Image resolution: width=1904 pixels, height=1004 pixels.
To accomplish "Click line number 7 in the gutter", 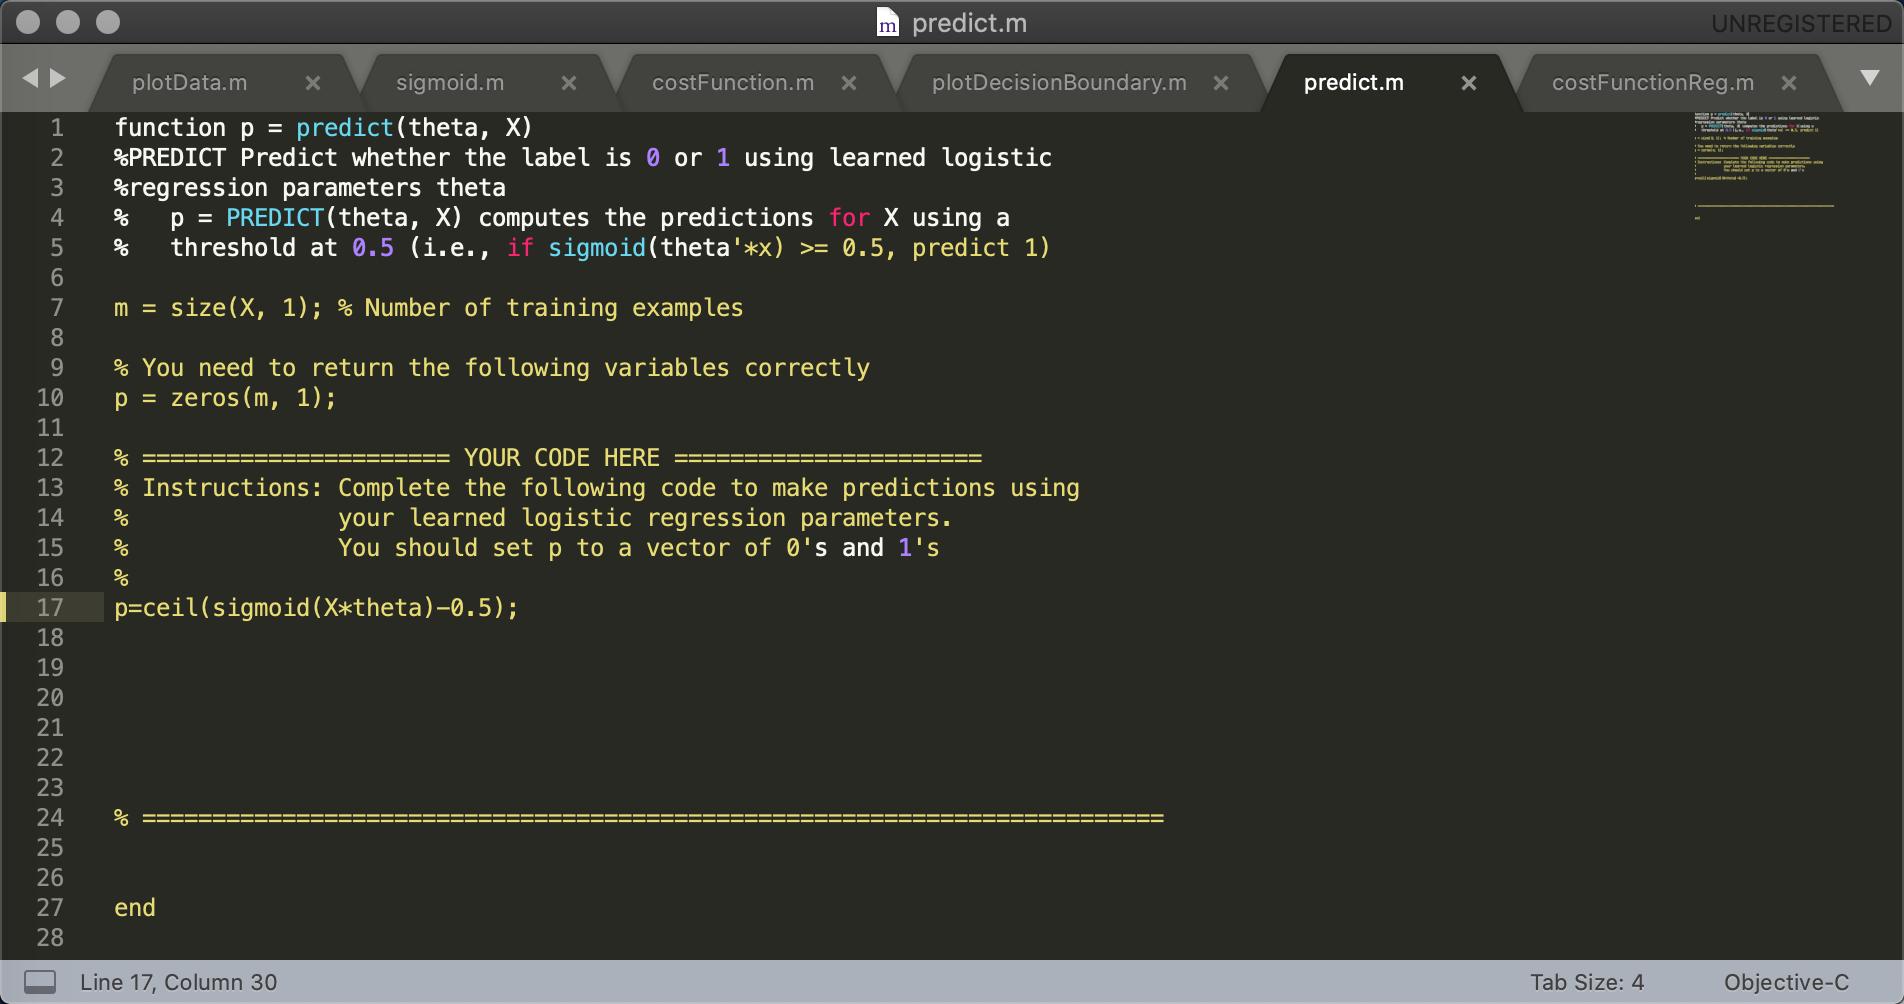I will pyautogui.click(x=57, y=307).
